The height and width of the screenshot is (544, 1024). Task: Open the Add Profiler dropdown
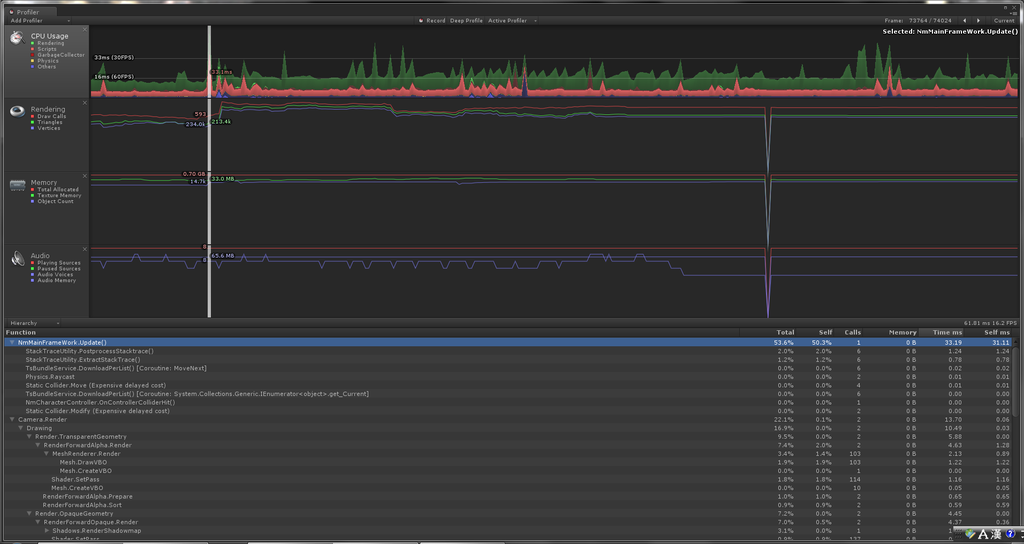tap(40, 20)
